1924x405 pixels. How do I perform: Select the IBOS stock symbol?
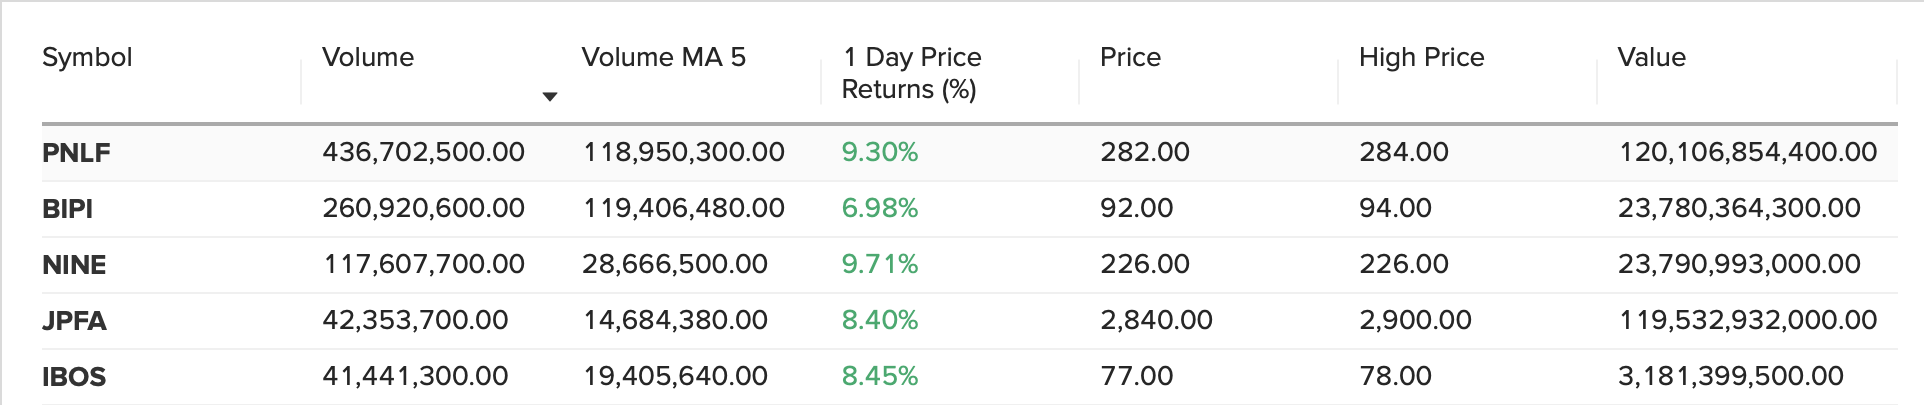point(74,377)
